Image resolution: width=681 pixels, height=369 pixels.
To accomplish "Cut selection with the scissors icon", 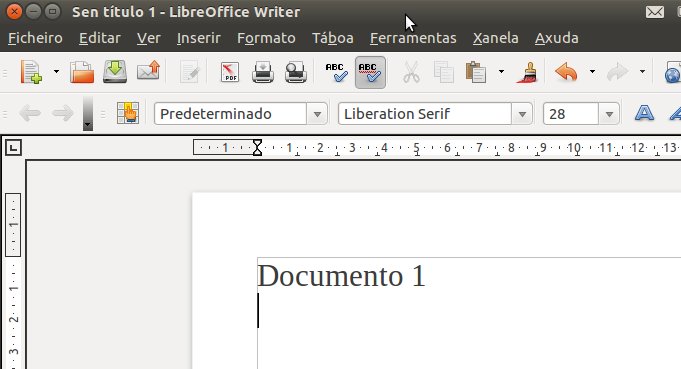I will click(x=411, y=72).
